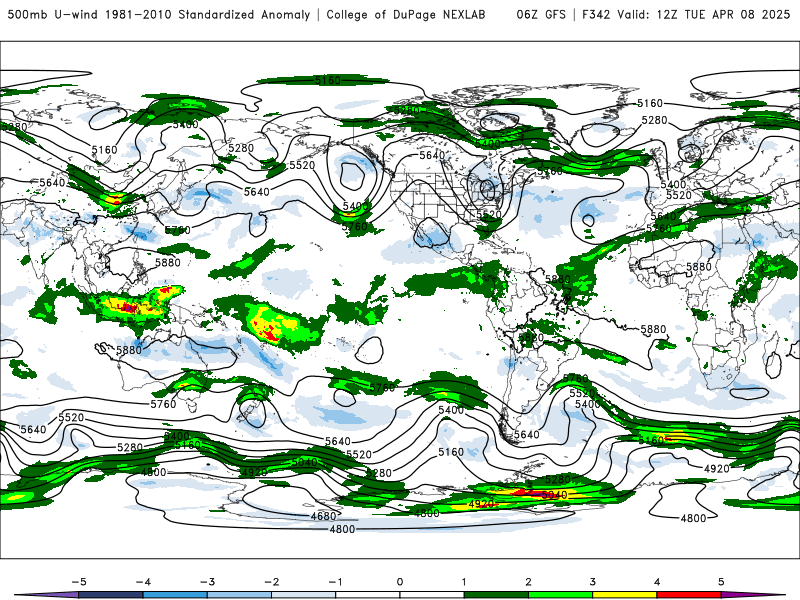Click the 'College of DuPage NEXLAB' label
This screenshot has height=600, width=800.
[406, 14]
